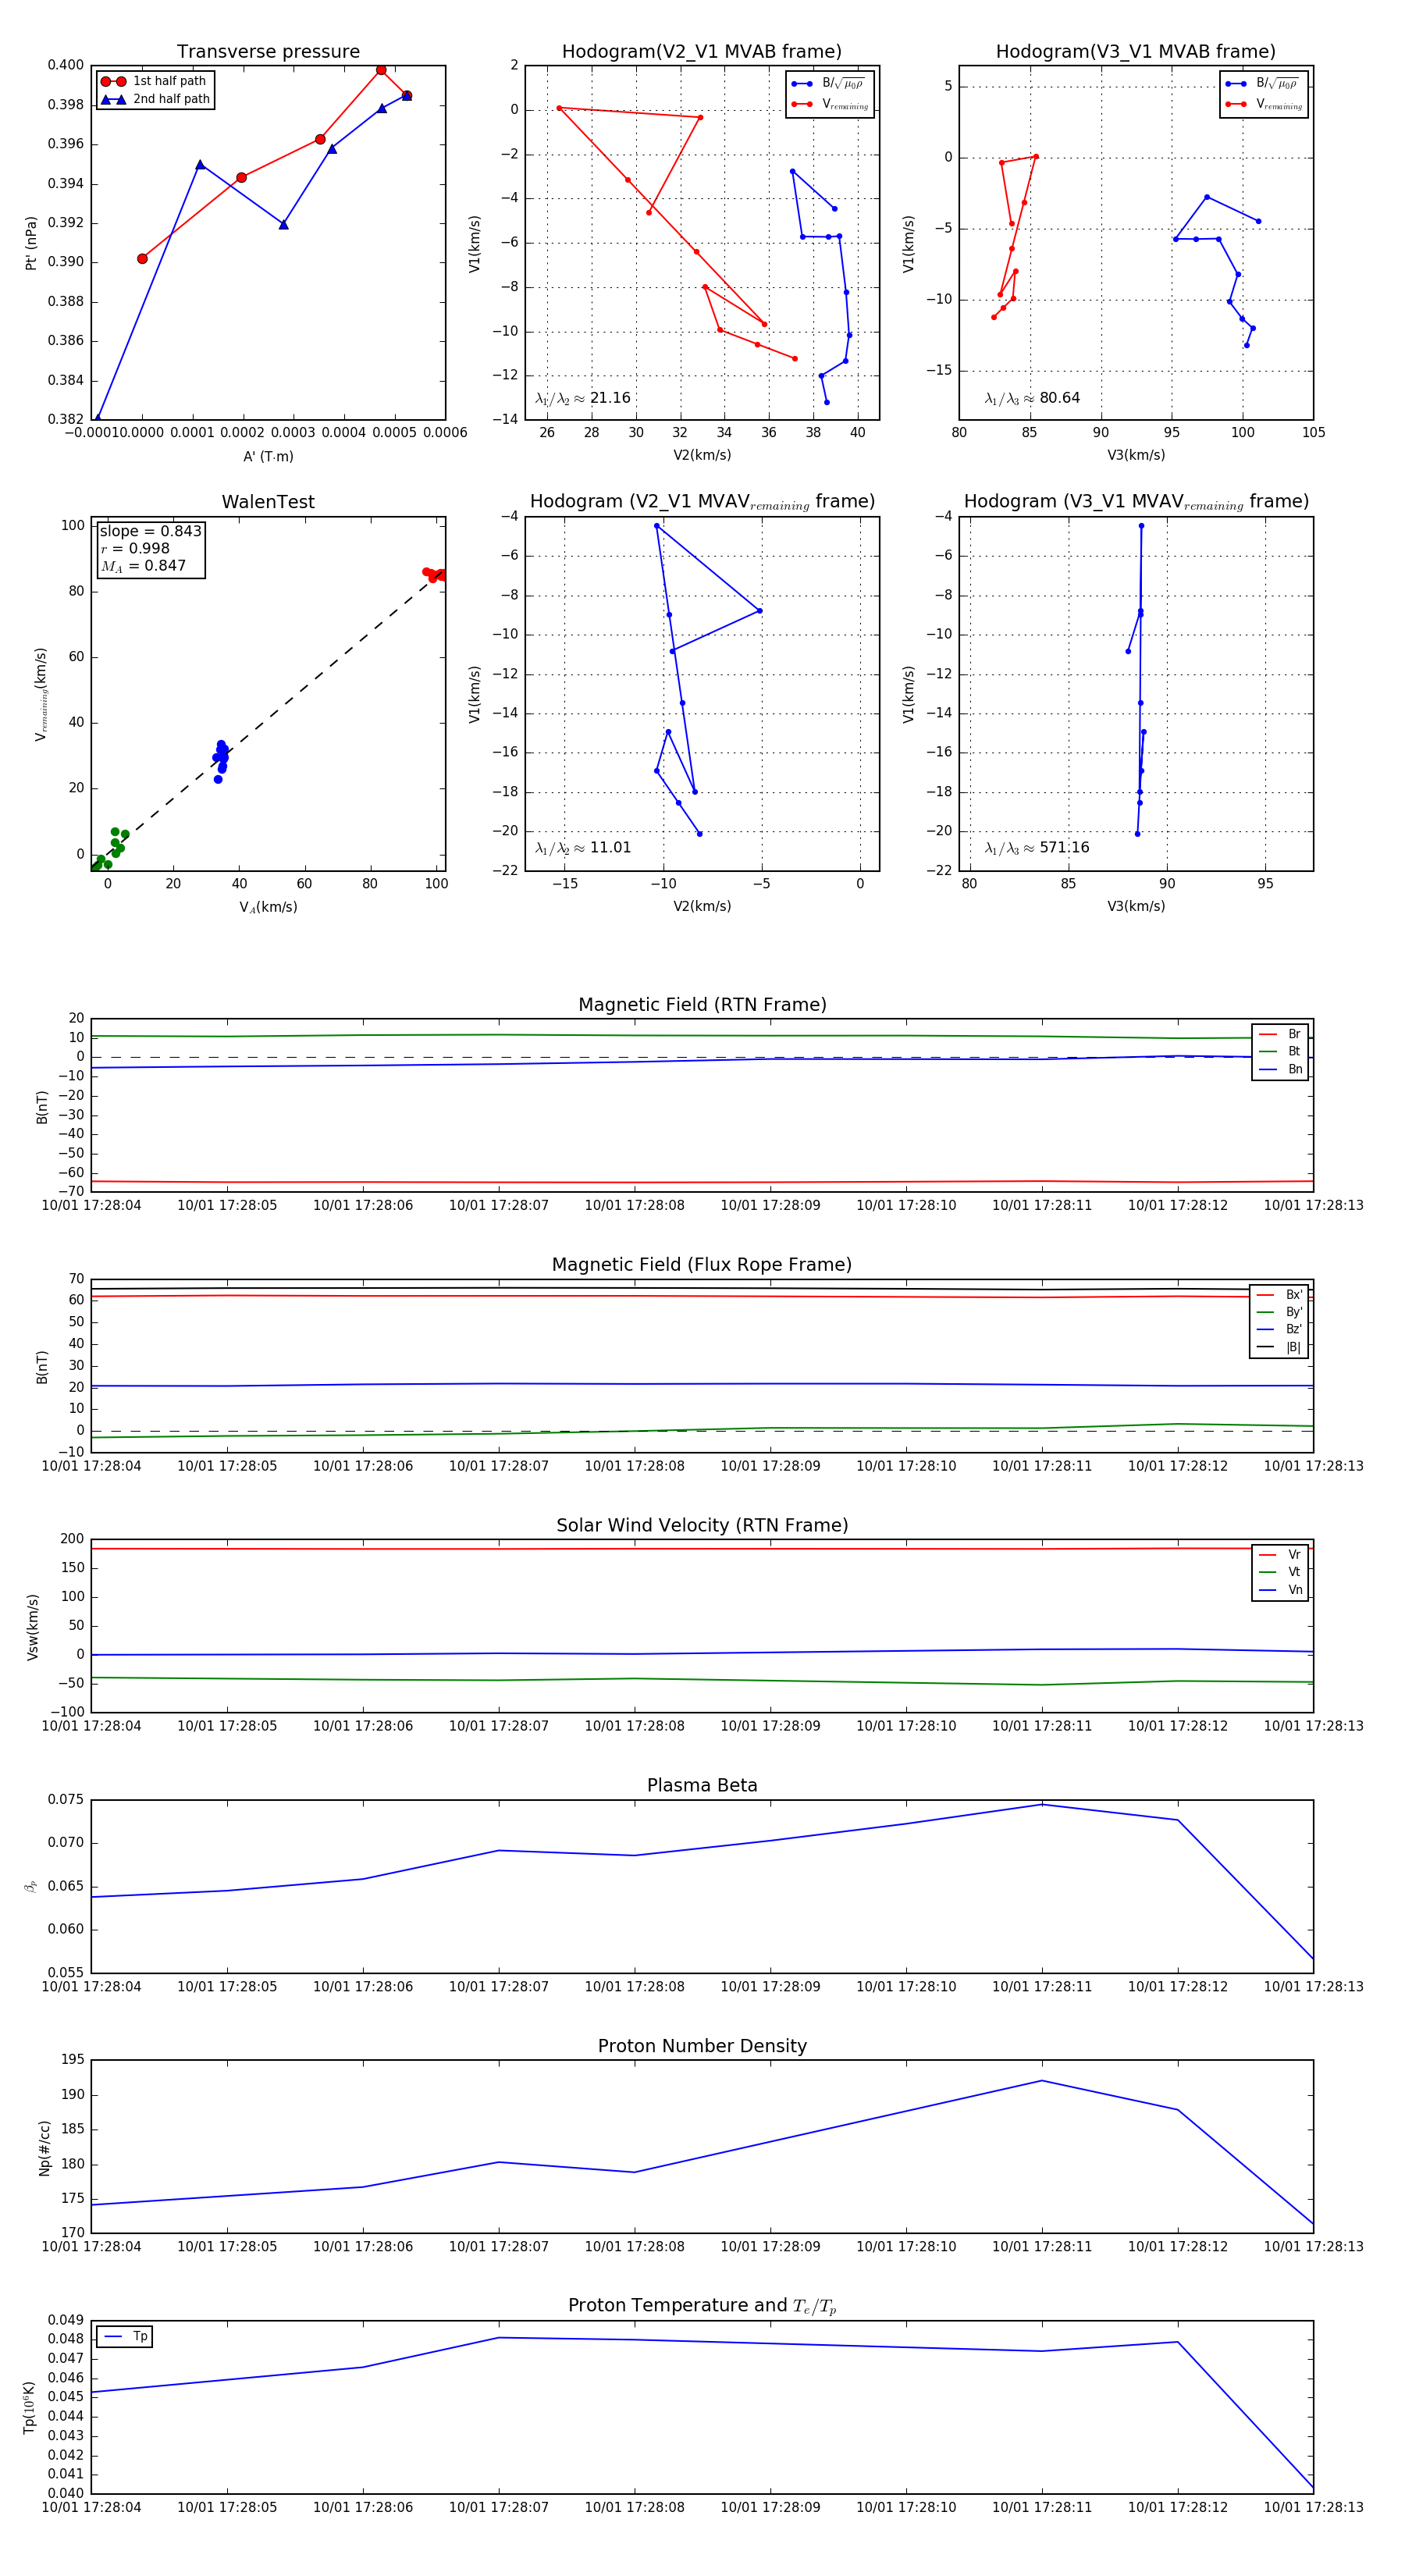
Task: Click the '195' tick on Proton Number Density
Action: [x=73, y=2060]
